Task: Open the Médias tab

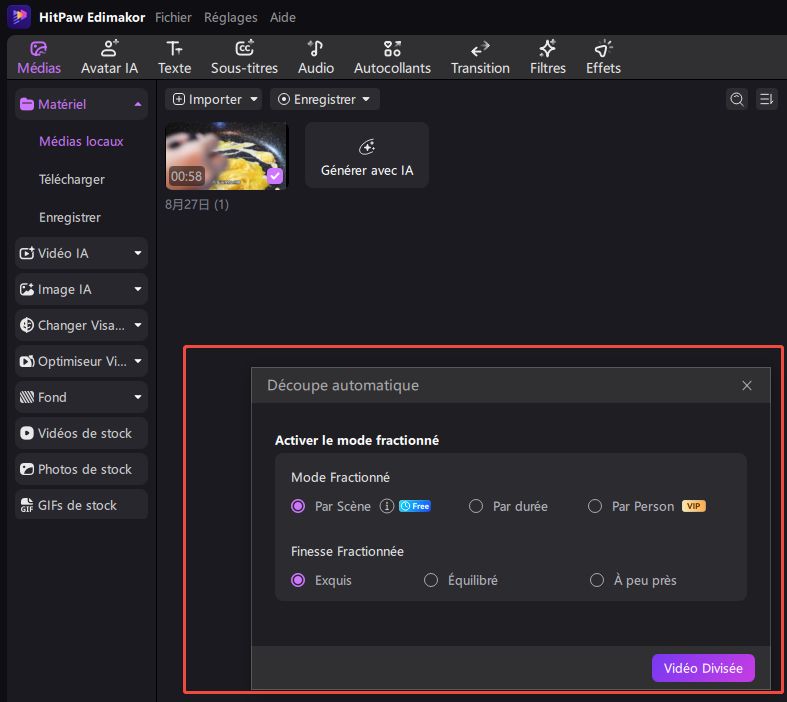Action: click(x=39, y=58)
